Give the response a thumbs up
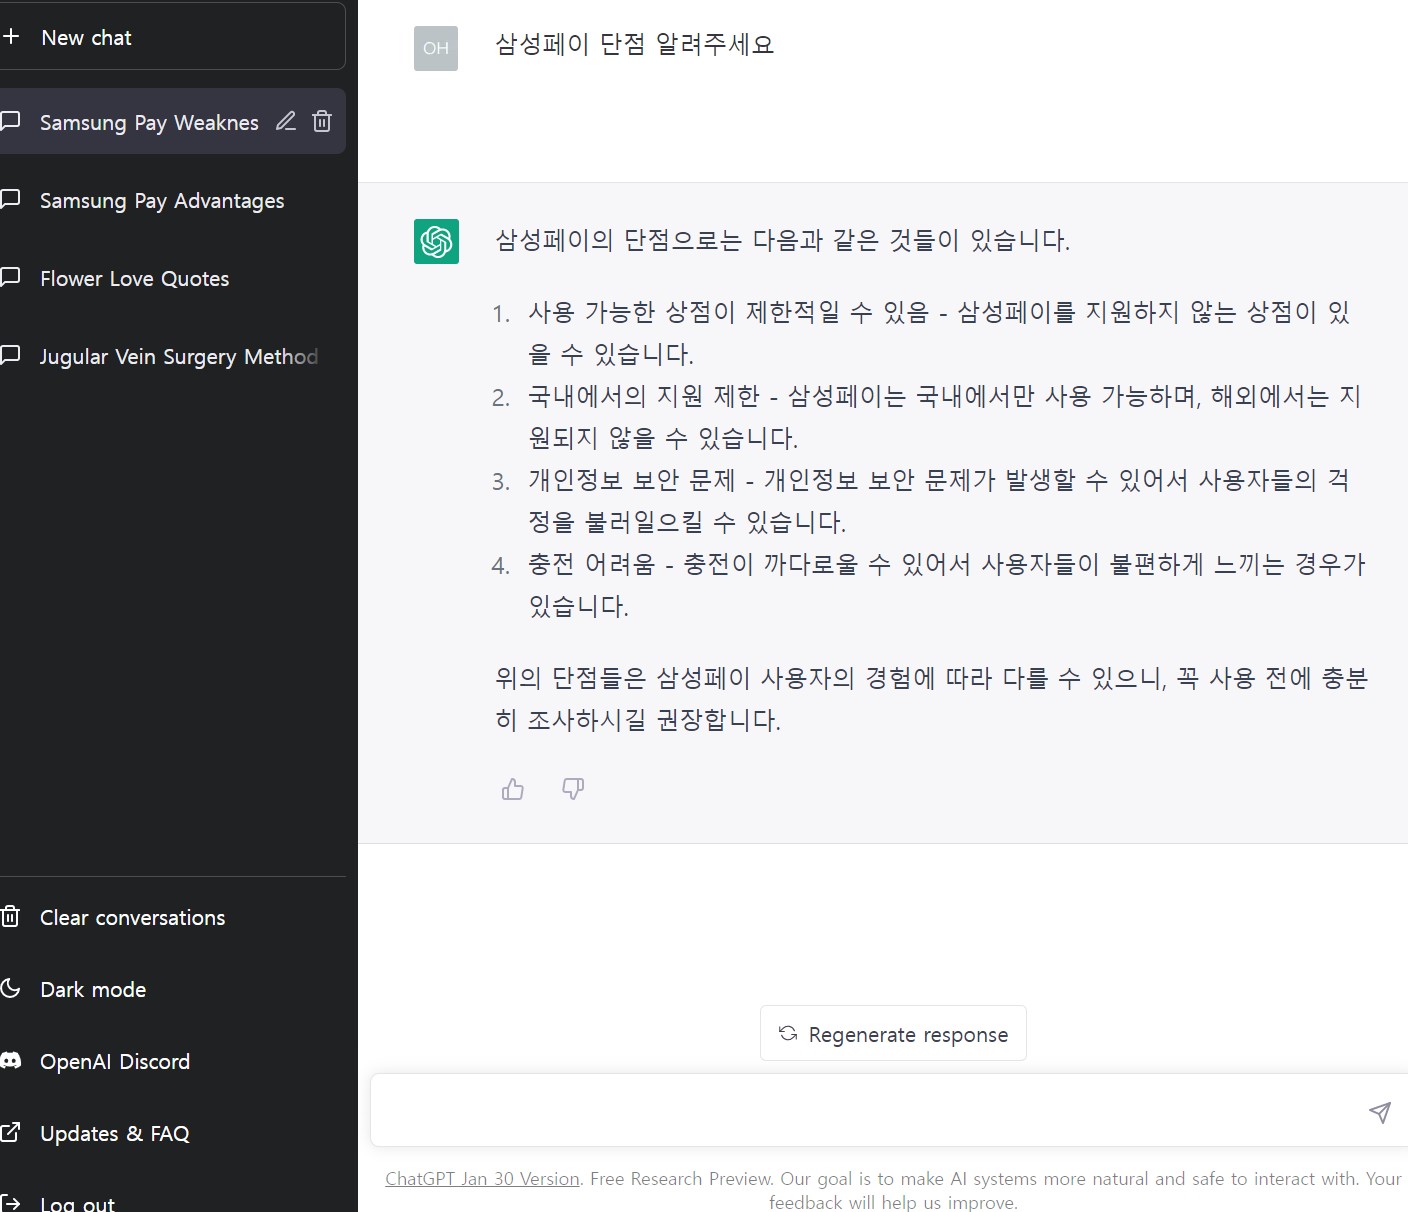This screenshot has height=1212, width=1408. [513, 789]
